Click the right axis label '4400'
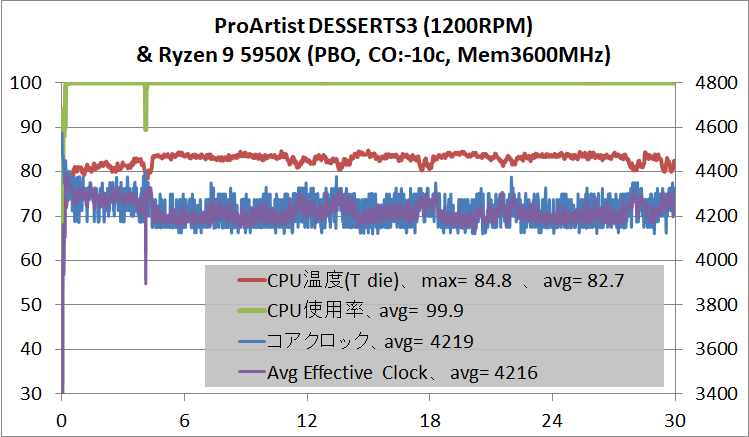 [717, 171]
